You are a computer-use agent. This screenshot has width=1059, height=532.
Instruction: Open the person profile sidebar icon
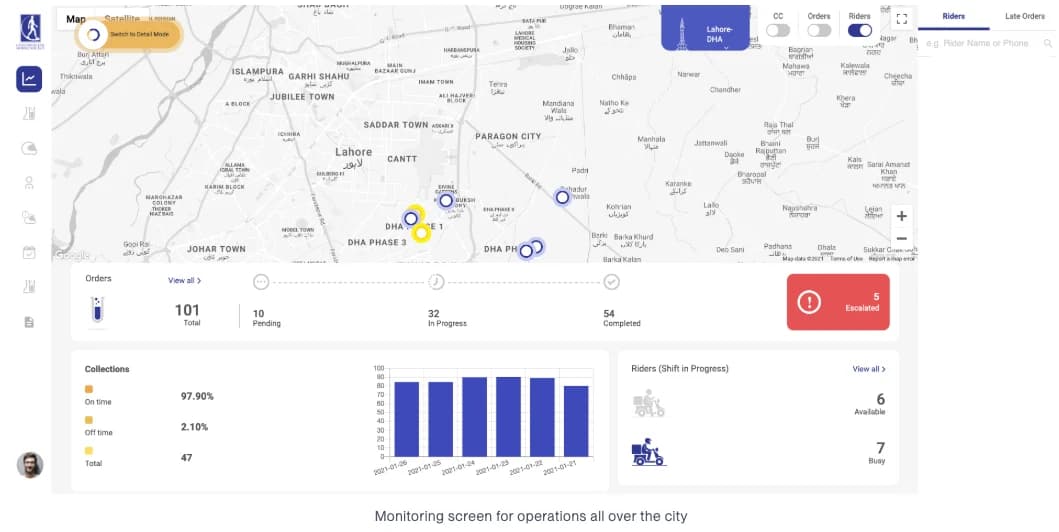tap(29, 183)
